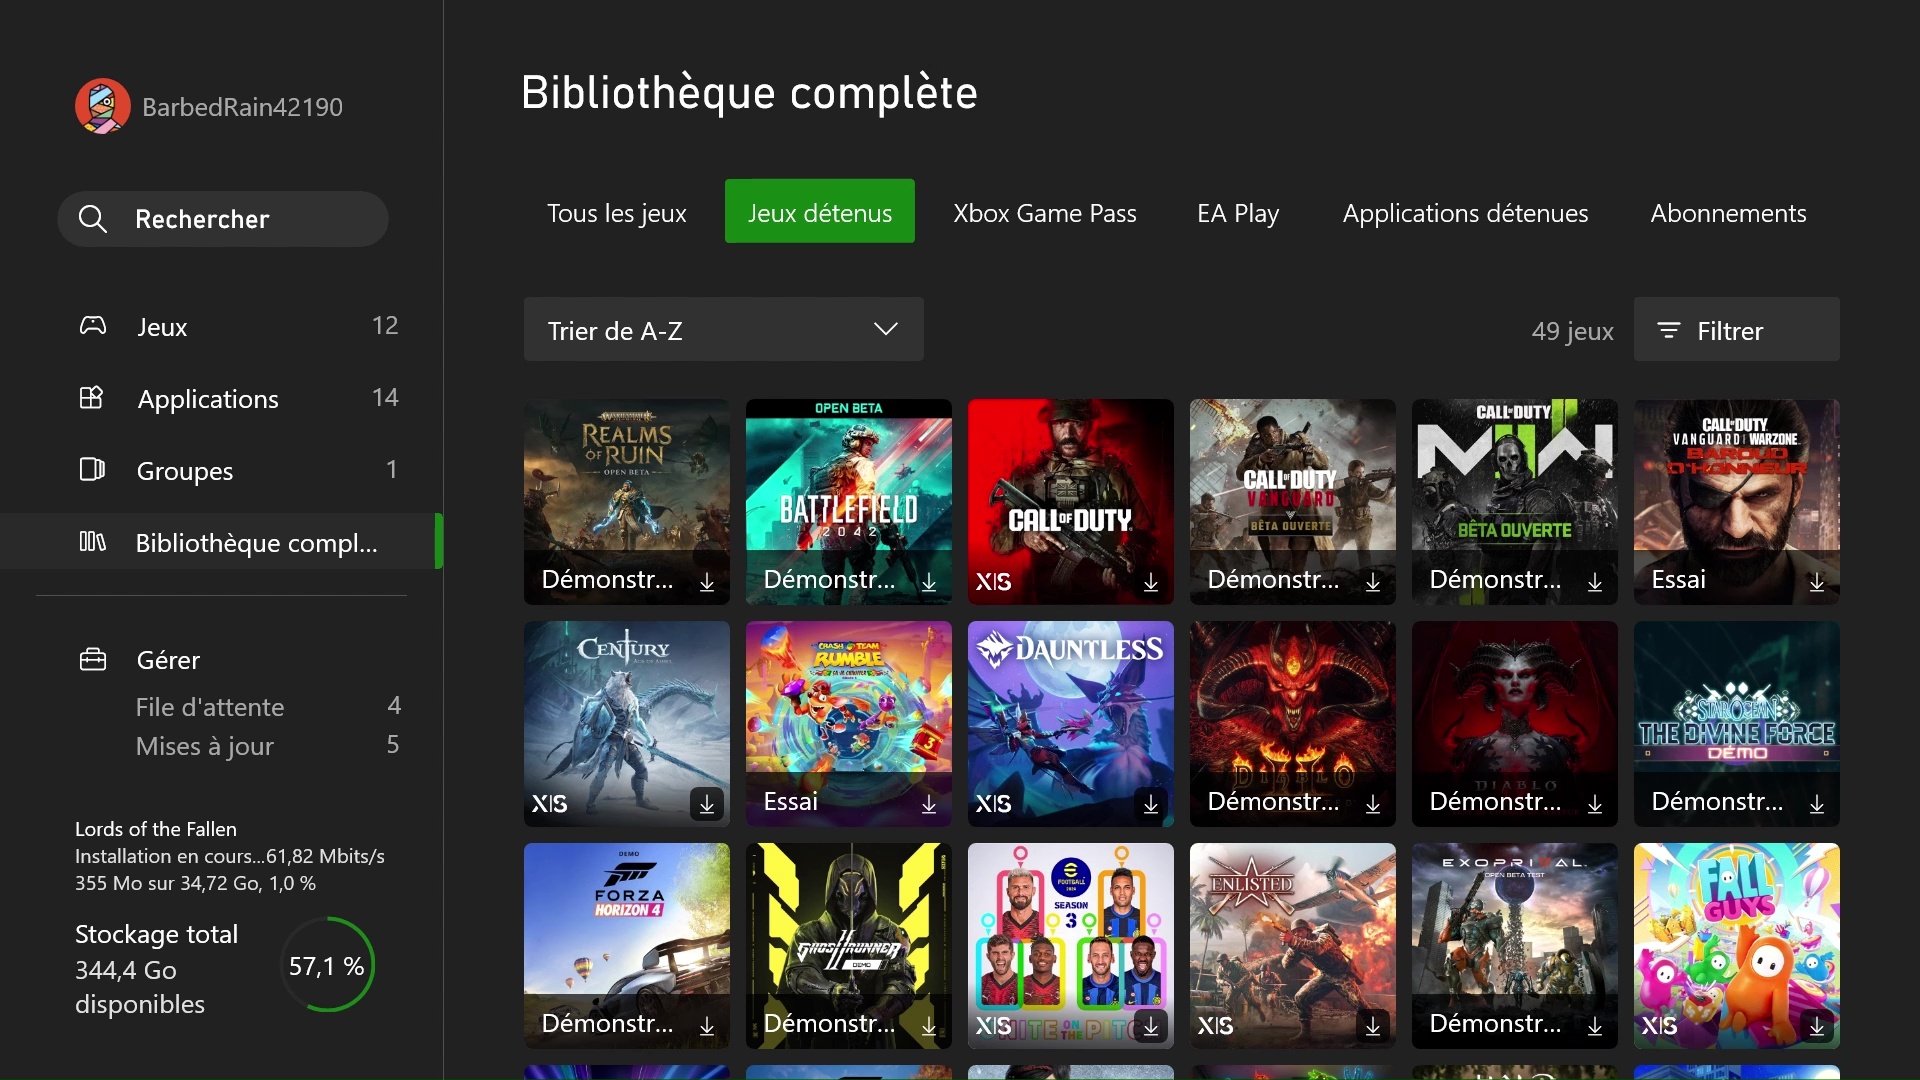Click download icon on Battlefield 2042 tile

[x=929, y=581]
